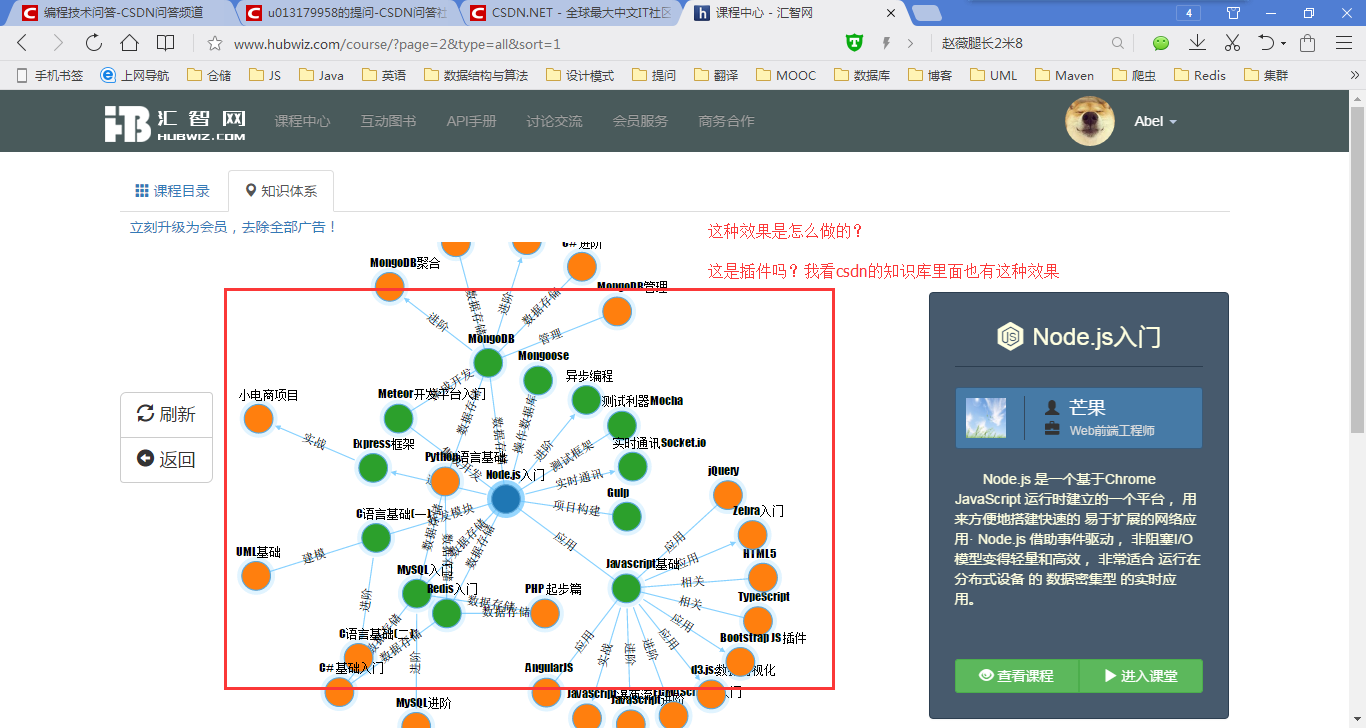Click the 进入课堂 green button
Viewport: 1366px width, 728px height.
1141,676
